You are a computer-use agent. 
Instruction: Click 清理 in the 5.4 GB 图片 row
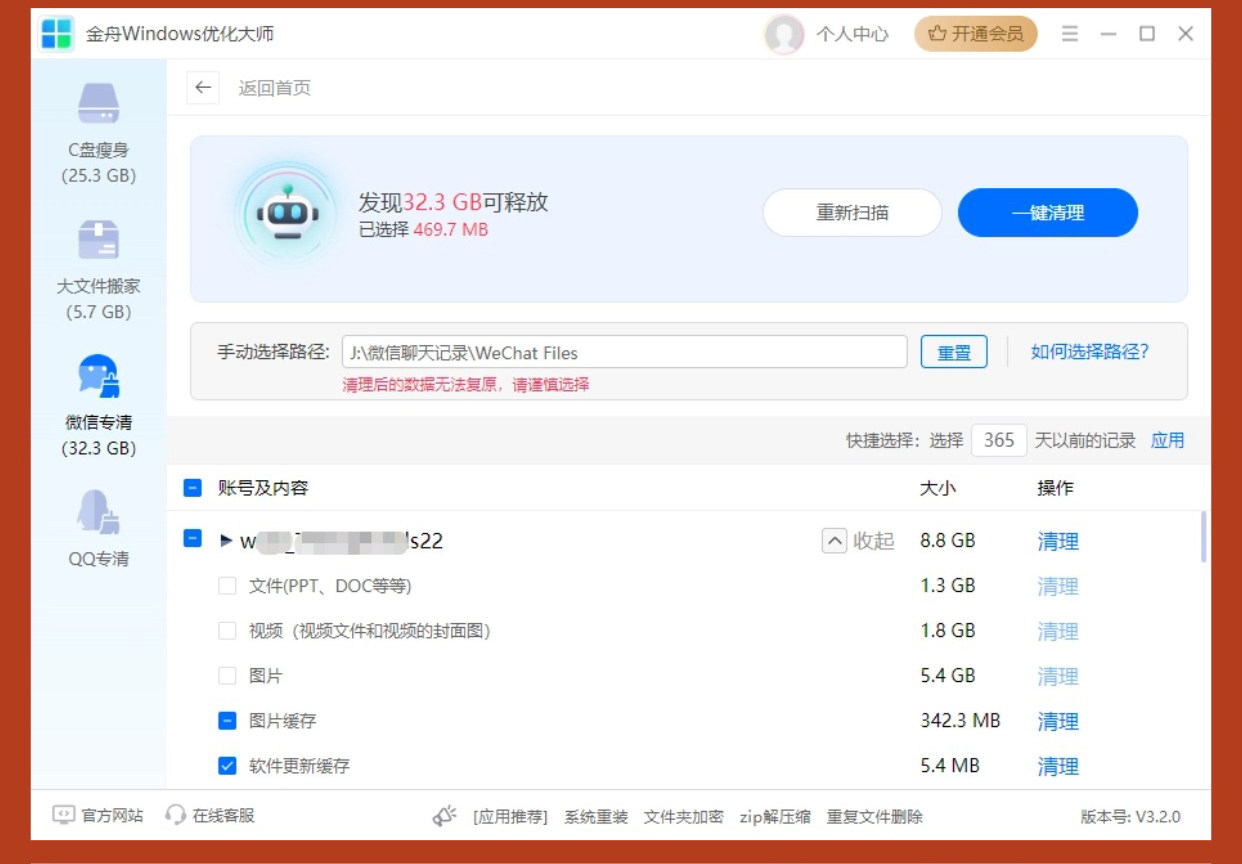point(1058,676)
